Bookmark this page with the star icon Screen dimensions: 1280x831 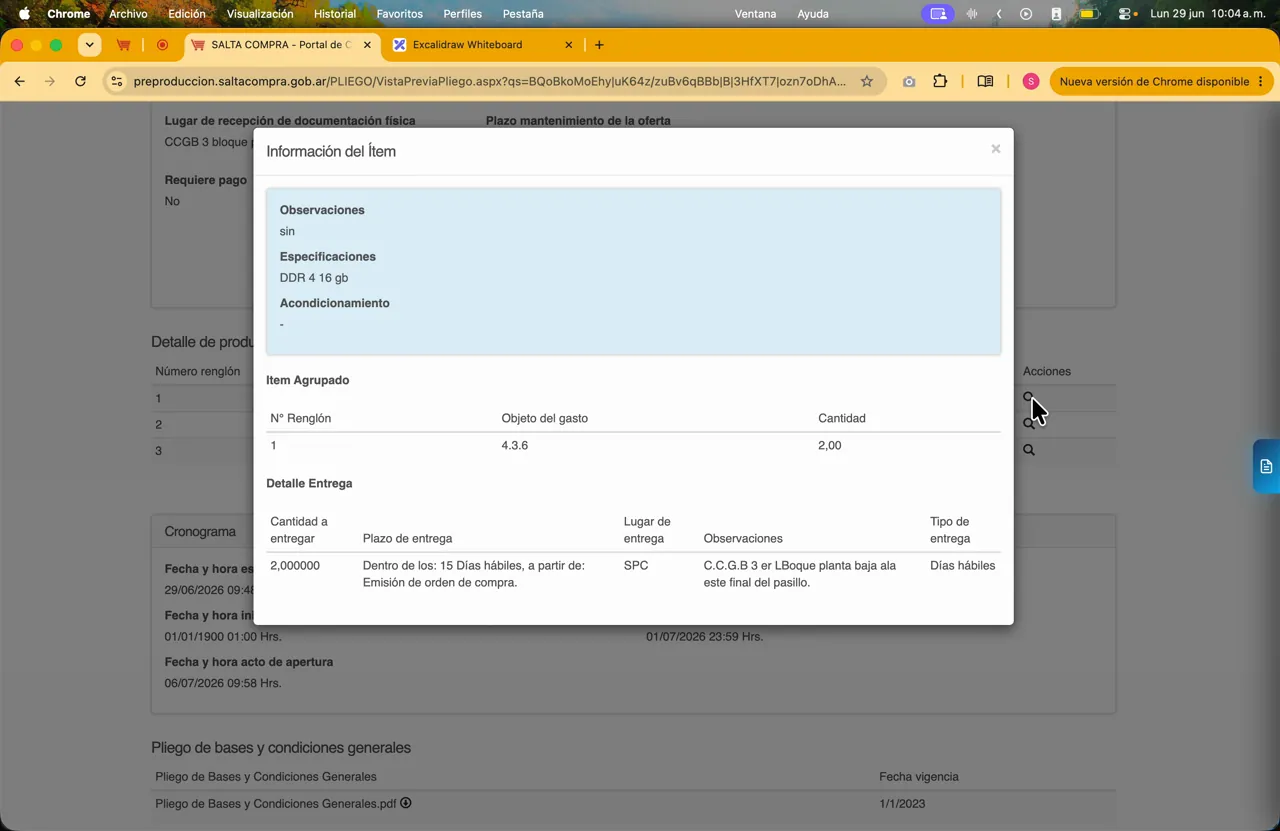click(x=867, y=81)
